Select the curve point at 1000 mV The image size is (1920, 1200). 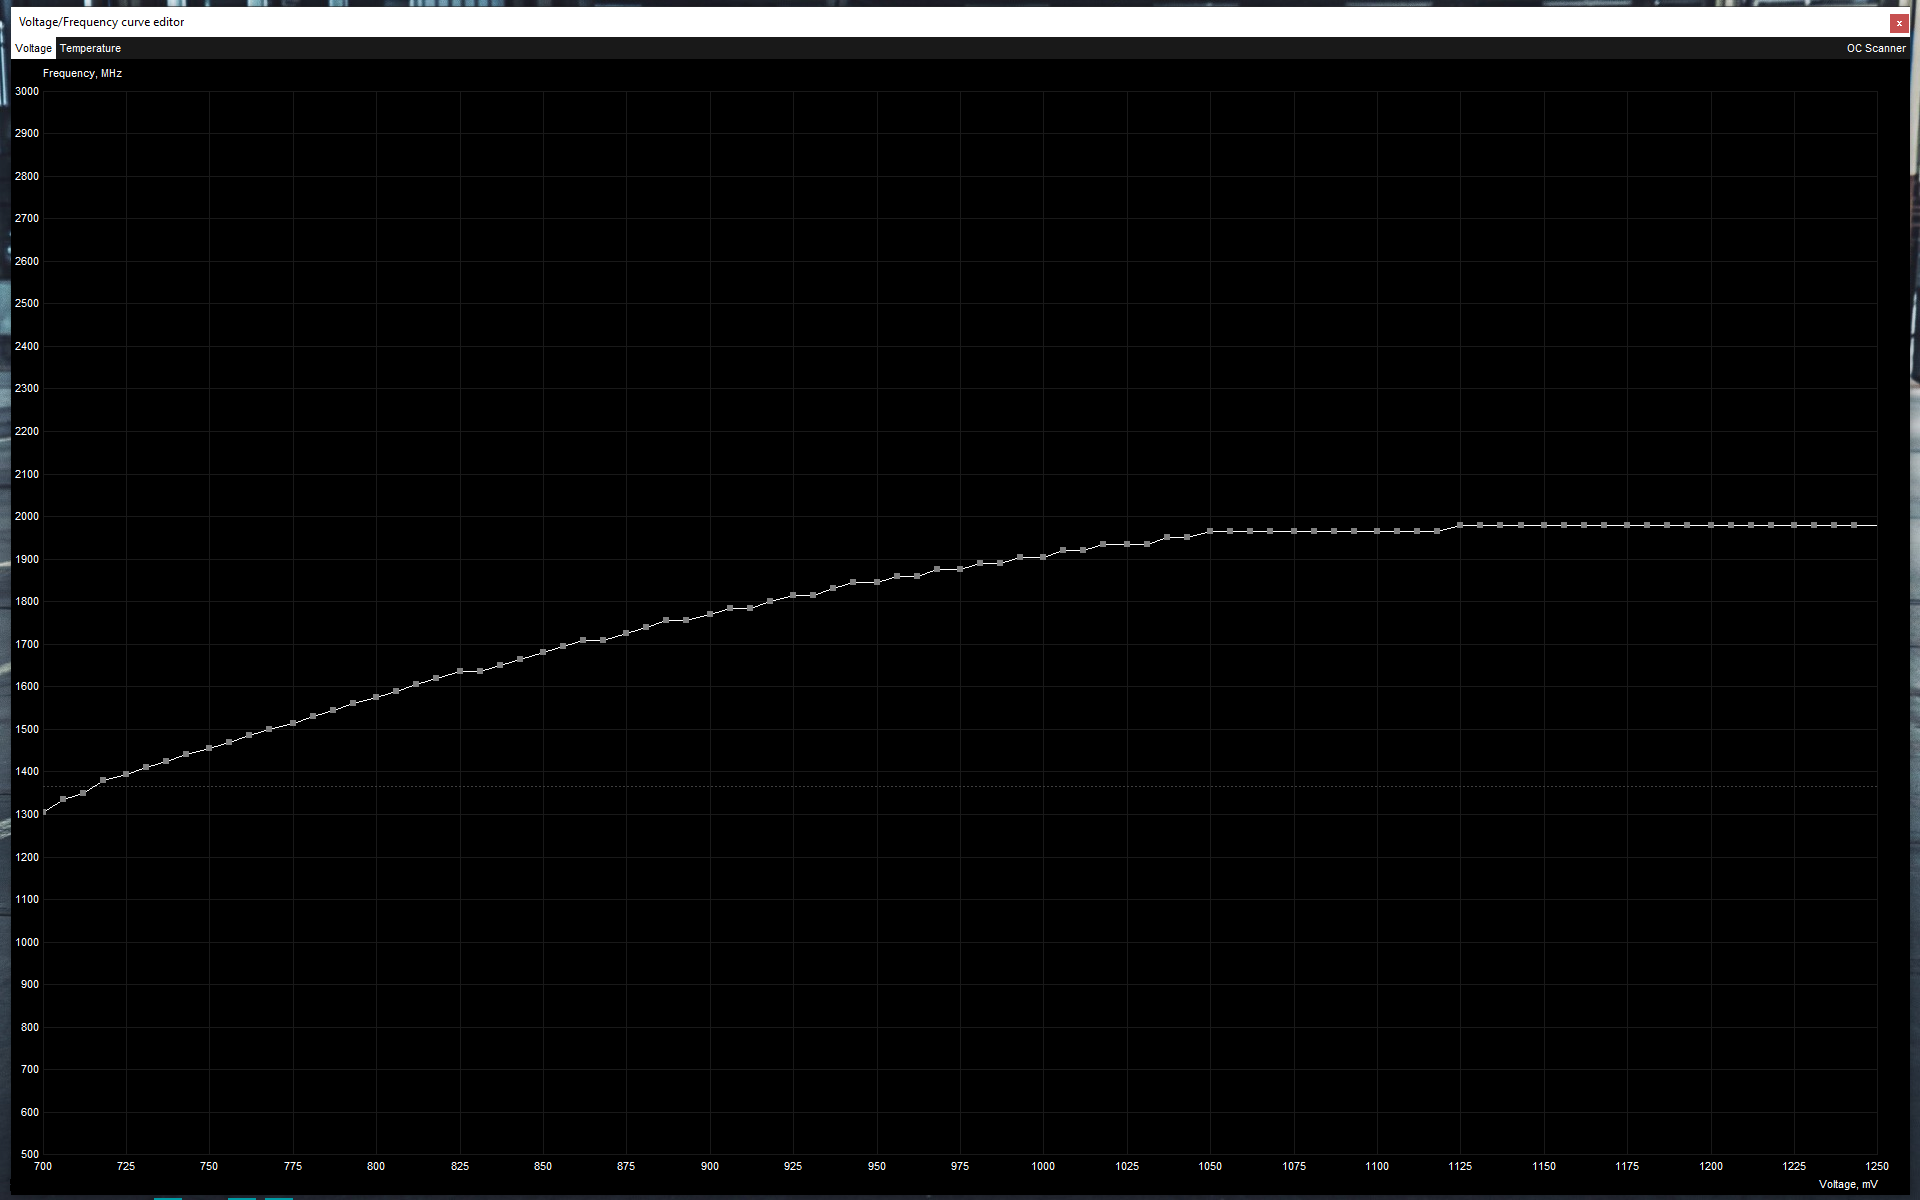point(1043,557)
